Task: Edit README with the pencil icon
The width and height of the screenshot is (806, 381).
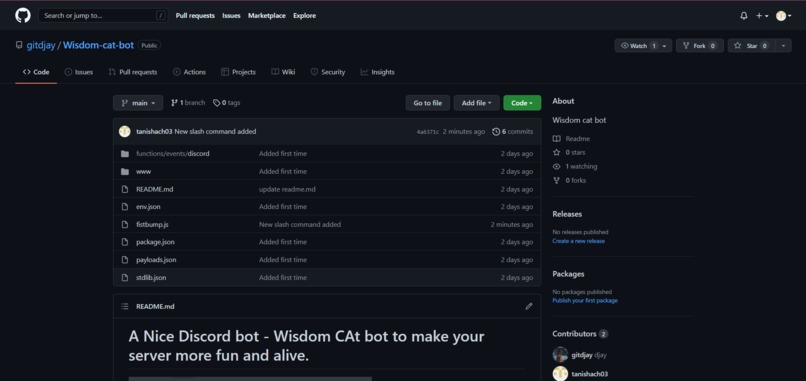Action: [529, 306]
